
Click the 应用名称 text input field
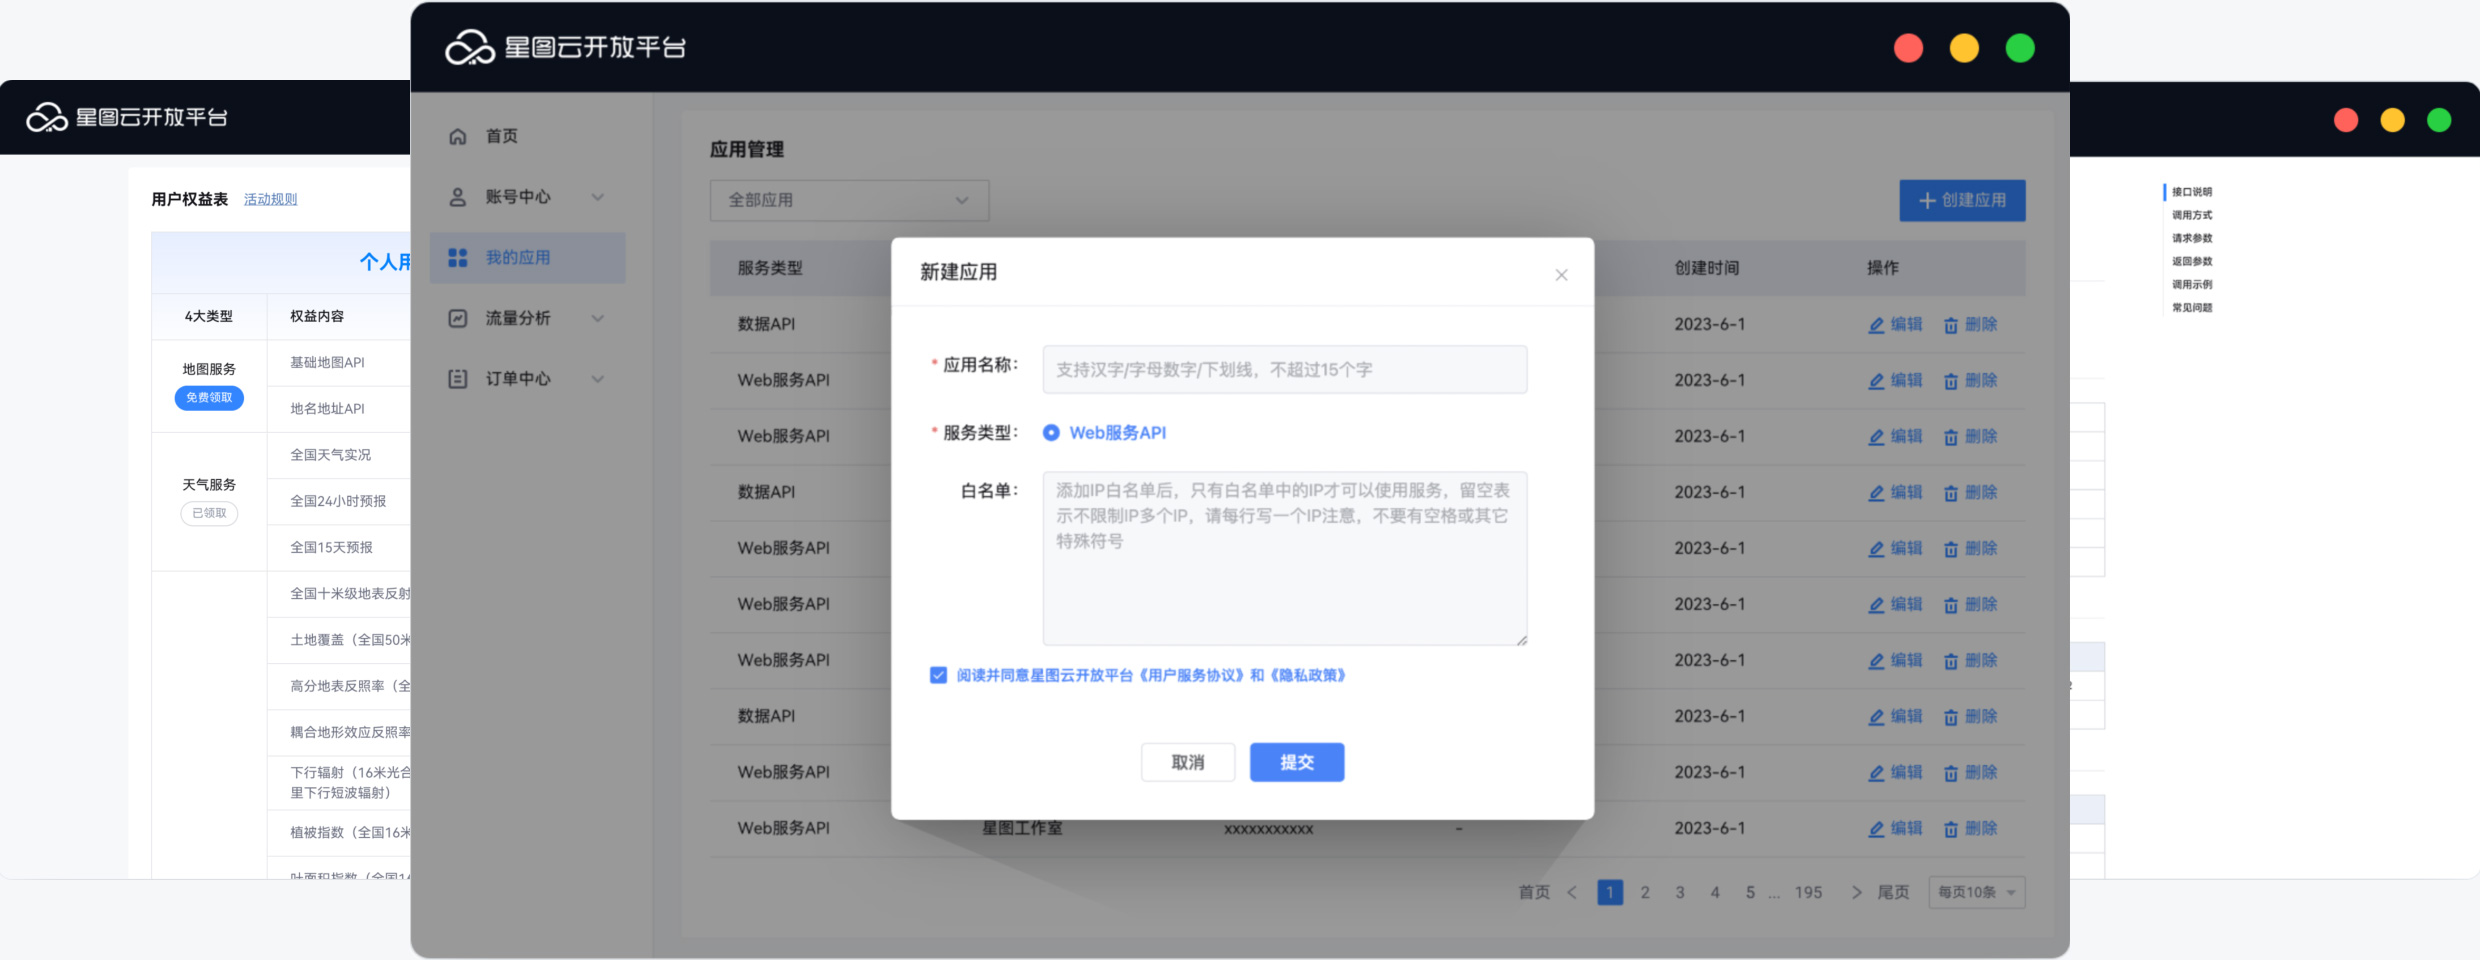click(x=1284, y=370)
